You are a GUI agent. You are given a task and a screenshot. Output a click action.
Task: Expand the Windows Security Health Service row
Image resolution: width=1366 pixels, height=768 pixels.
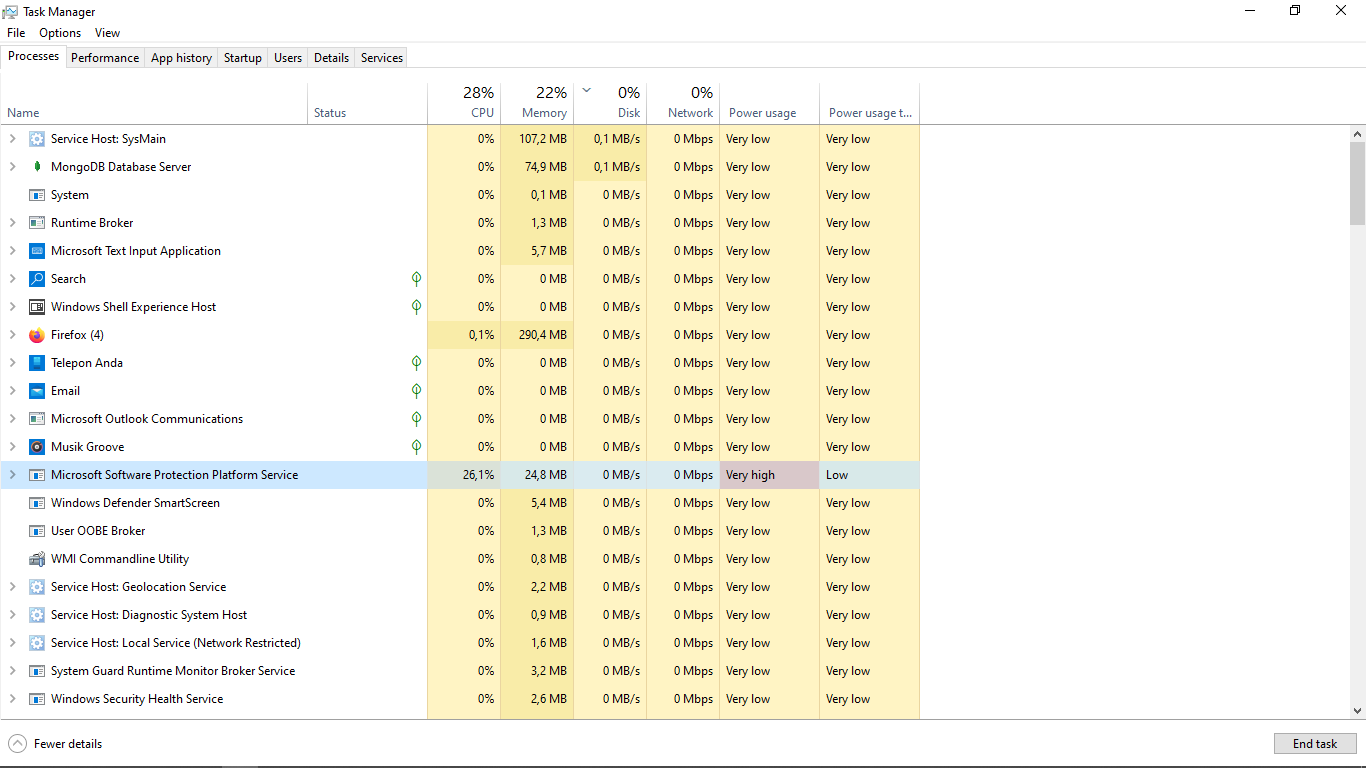[x=13, y=699]
